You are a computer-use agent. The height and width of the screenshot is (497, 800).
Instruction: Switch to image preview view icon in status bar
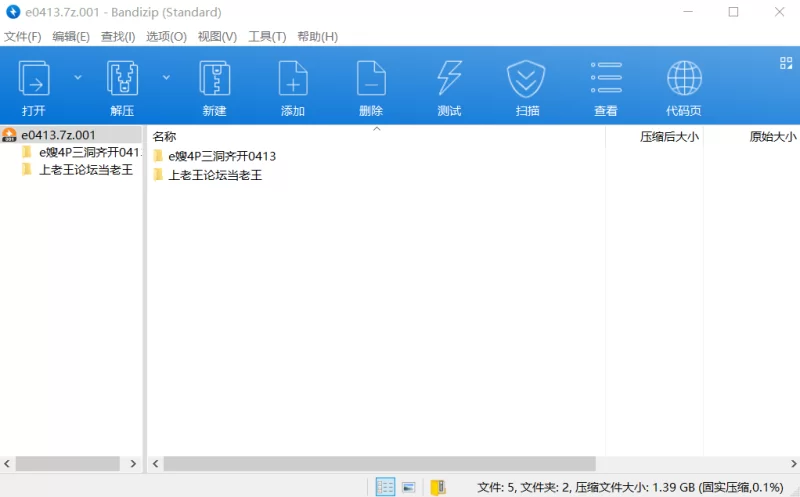(409, 487)
